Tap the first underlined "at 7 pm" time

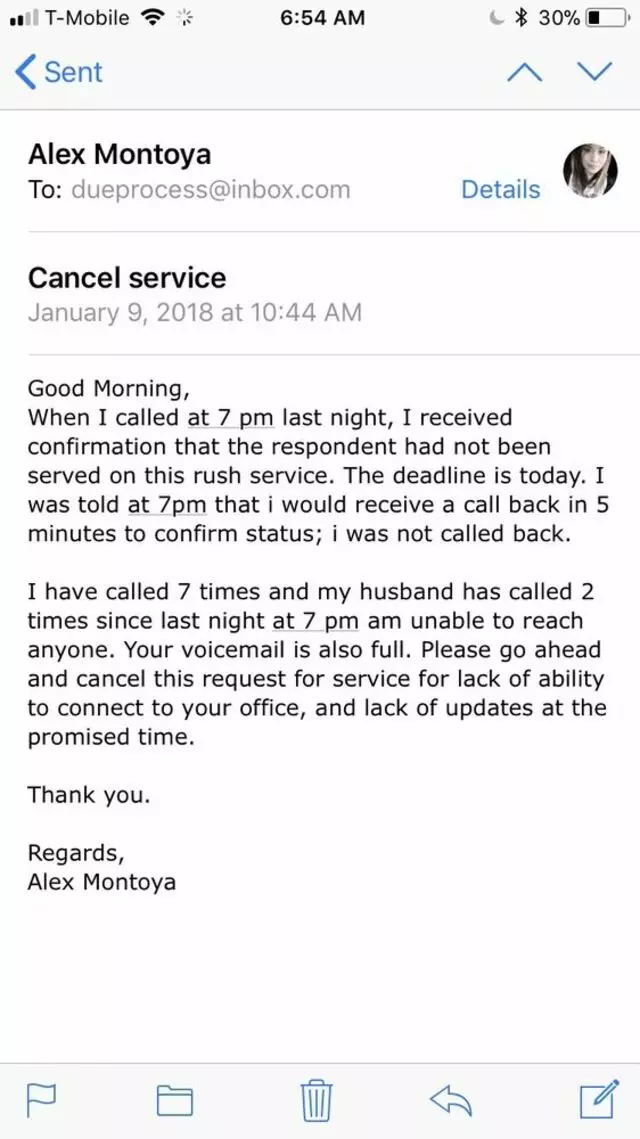click(x=230, y=418)
